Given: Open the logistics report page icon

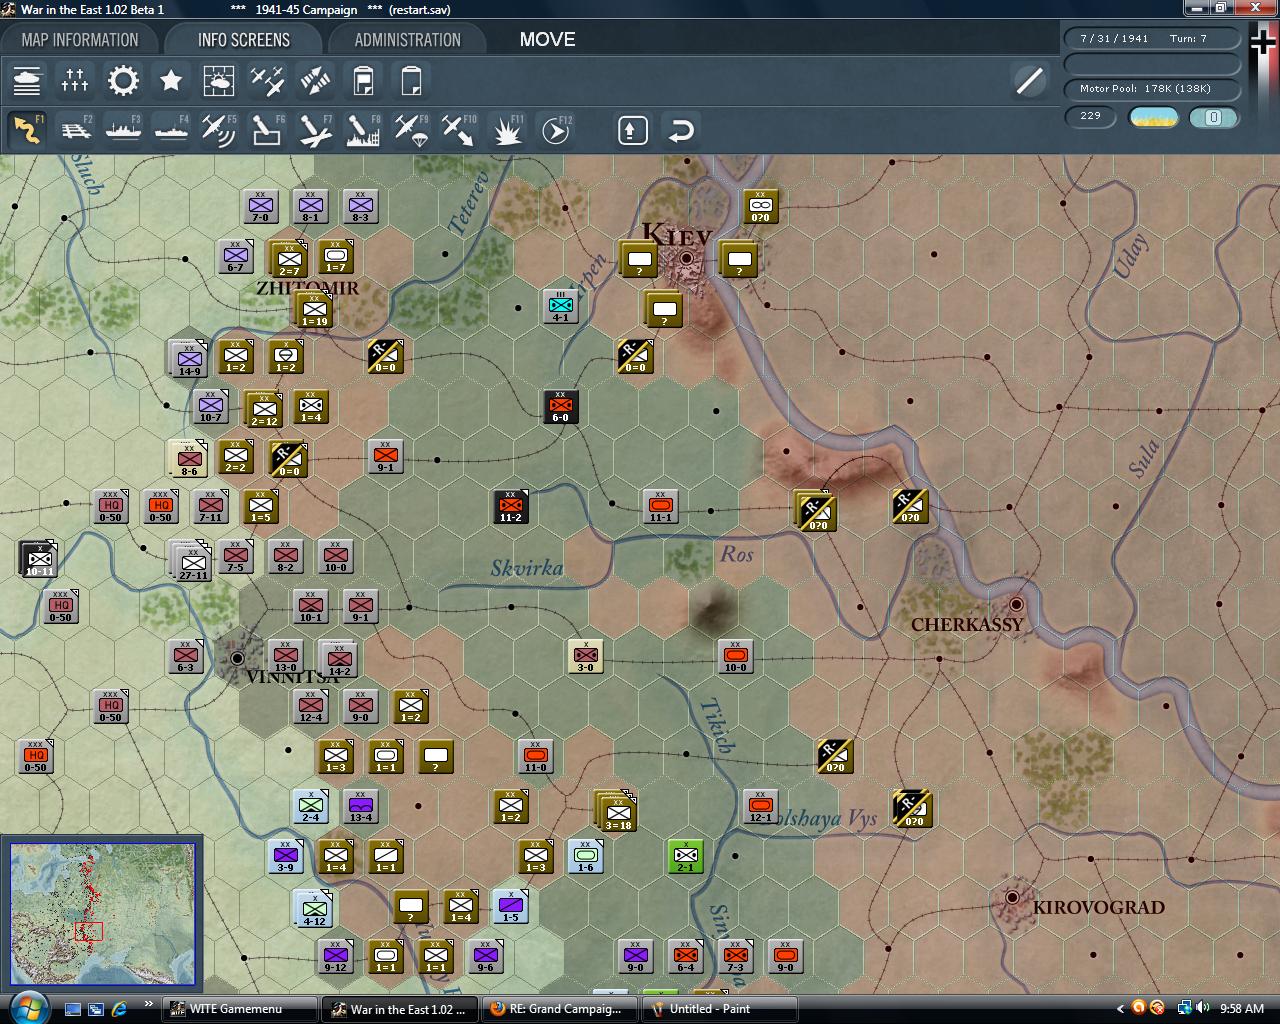Looking at the screenshot, I should pos(411,80).
